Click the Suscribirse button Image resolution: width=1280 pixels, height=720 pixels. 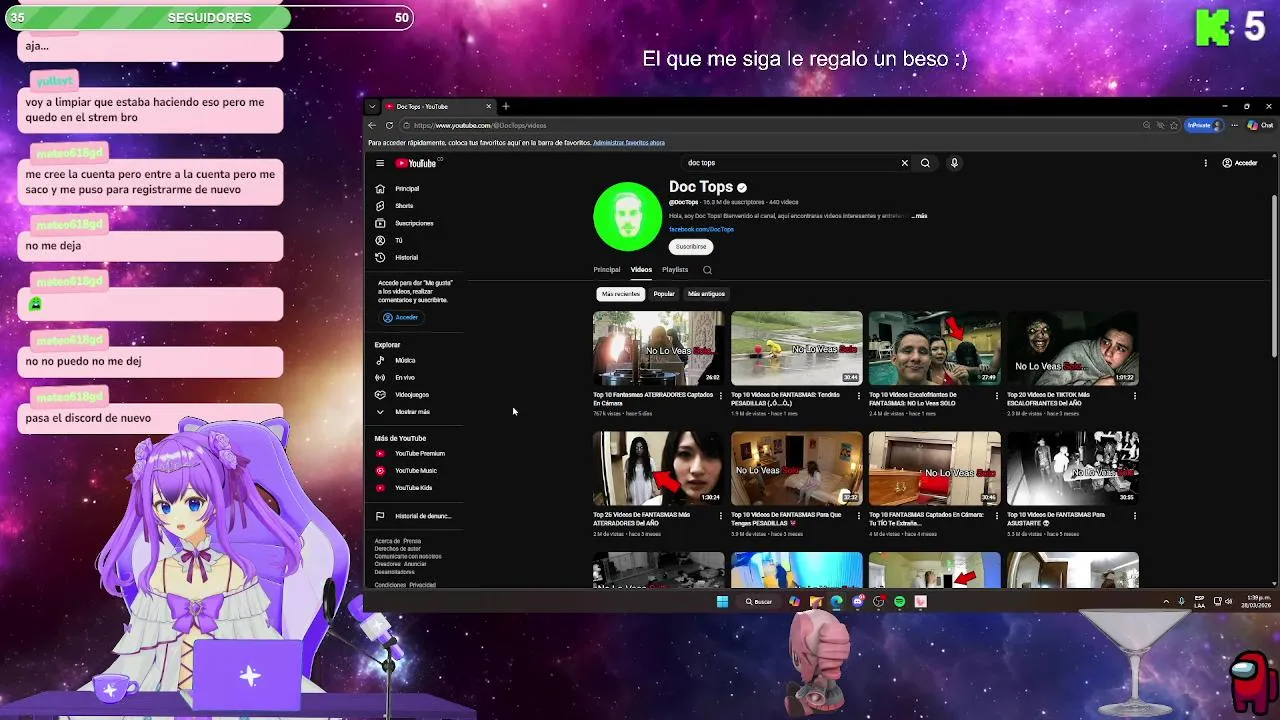[x=691, y=246]
